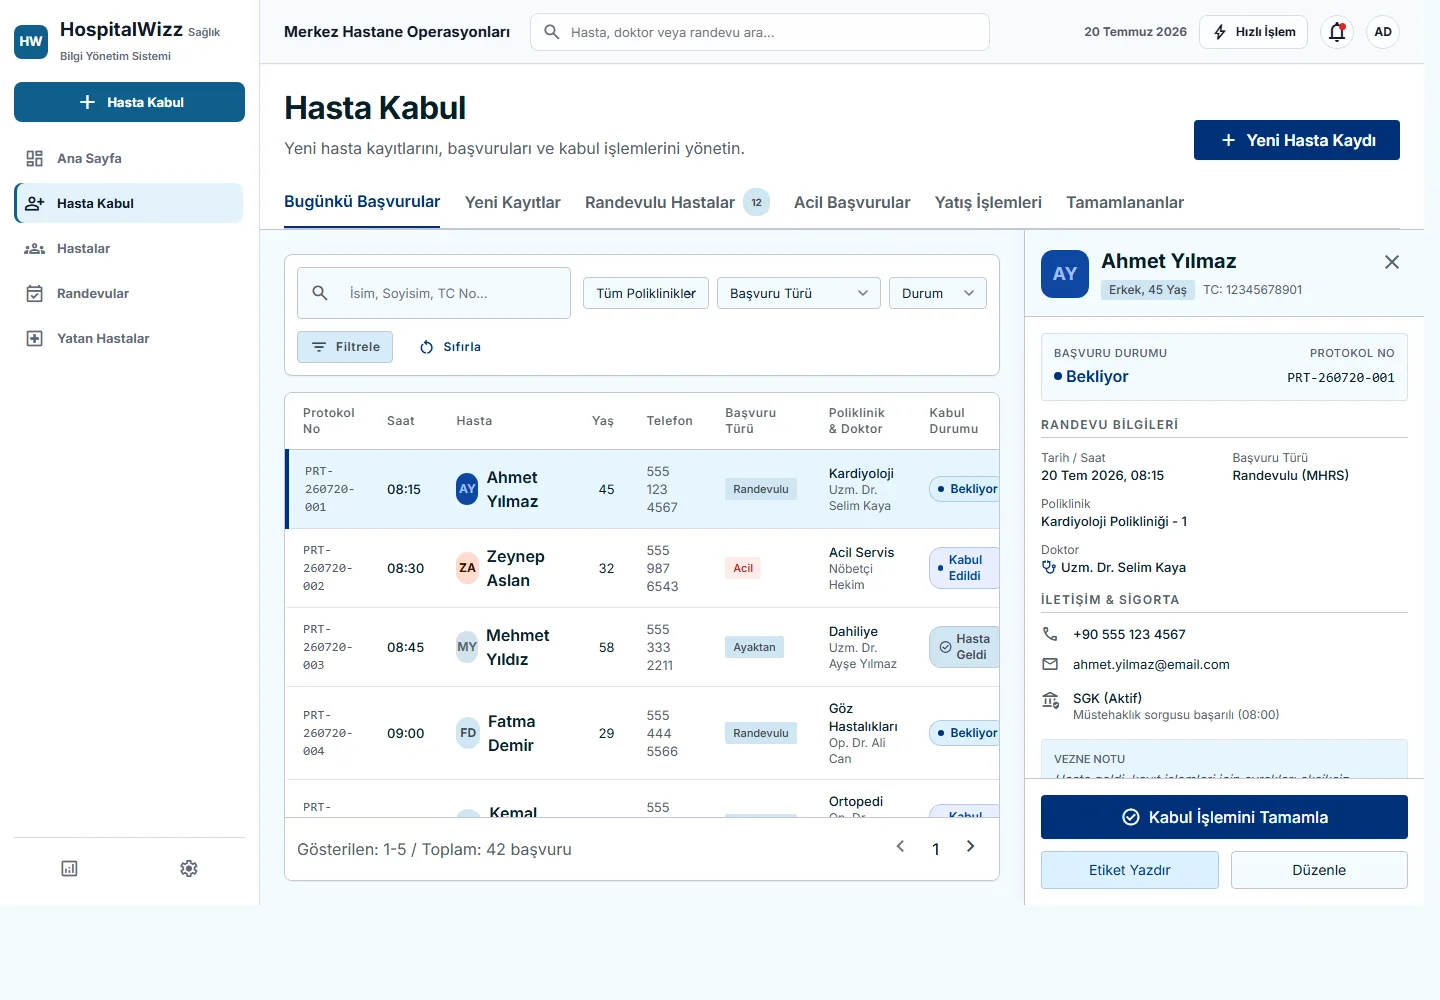Switch to Tamamlananlar tab

(x=1125, y=202)
